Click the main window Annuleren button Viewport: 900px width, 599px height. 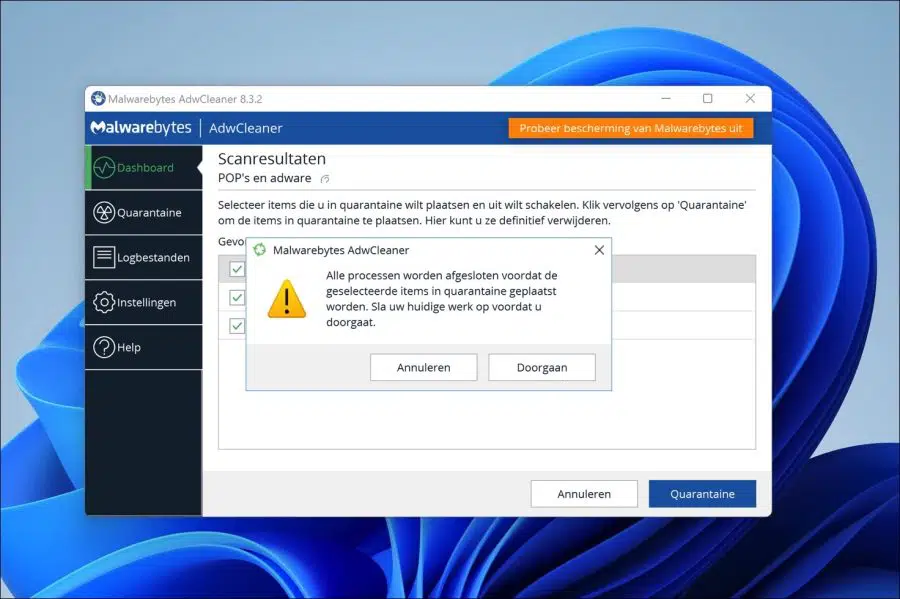click(x=584, y=493)
